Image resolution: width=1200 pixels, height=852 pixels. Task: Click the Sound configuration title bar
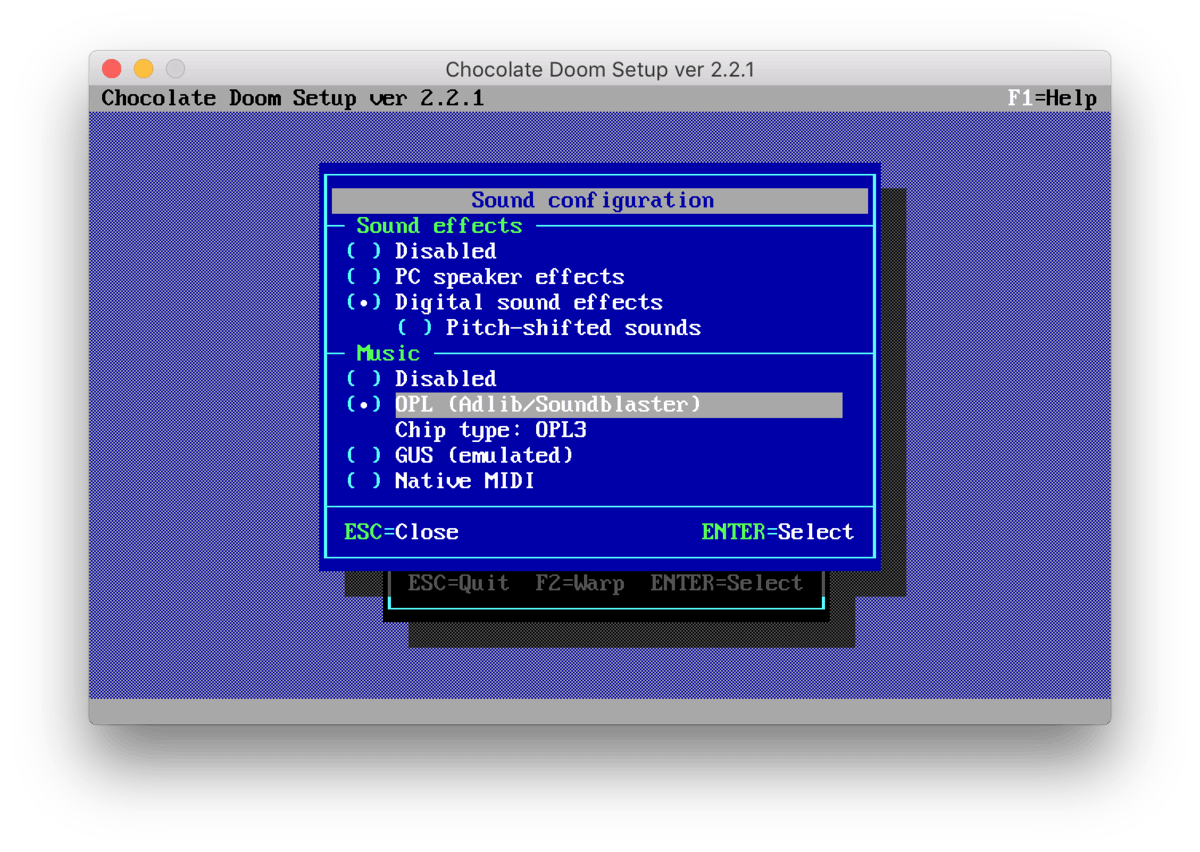click(600, 200)
